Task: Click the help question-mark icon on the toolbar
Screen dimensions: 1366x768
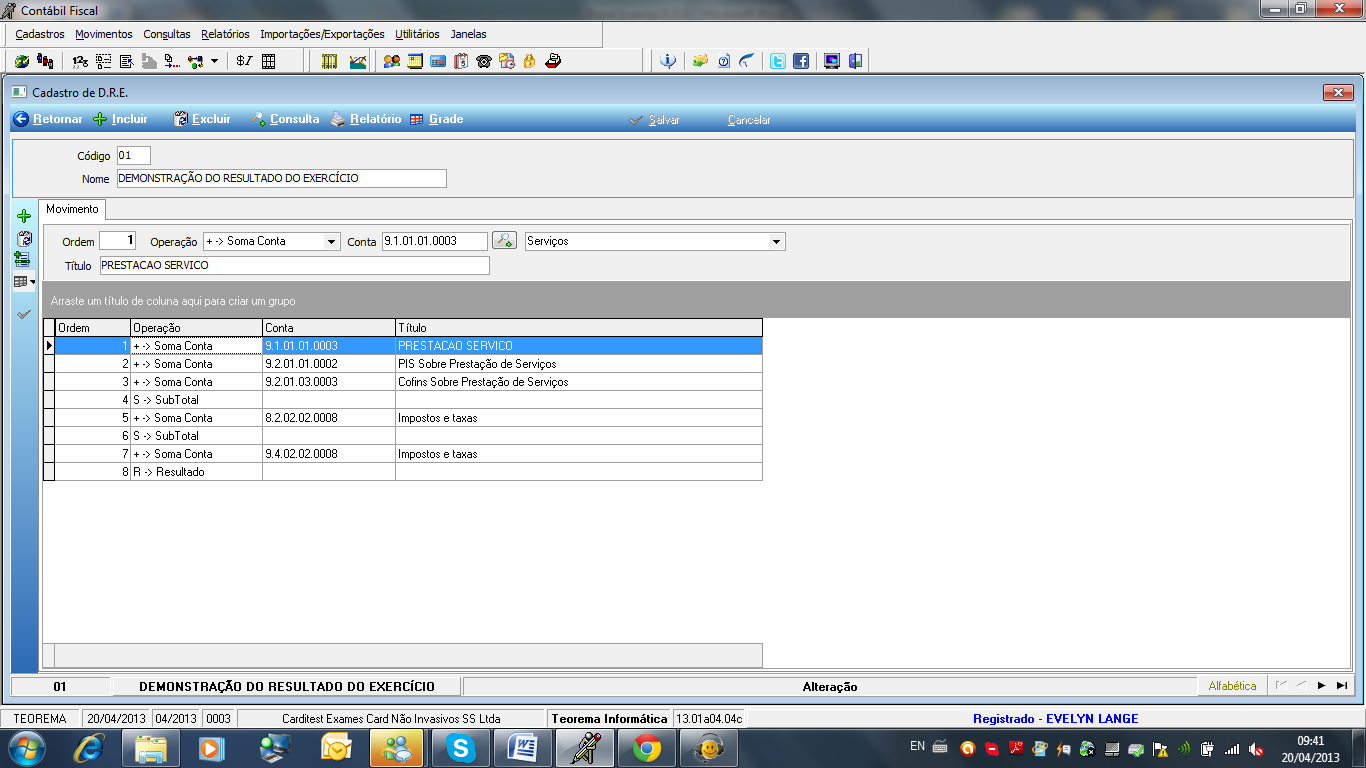Action: [x=724, y=61]
